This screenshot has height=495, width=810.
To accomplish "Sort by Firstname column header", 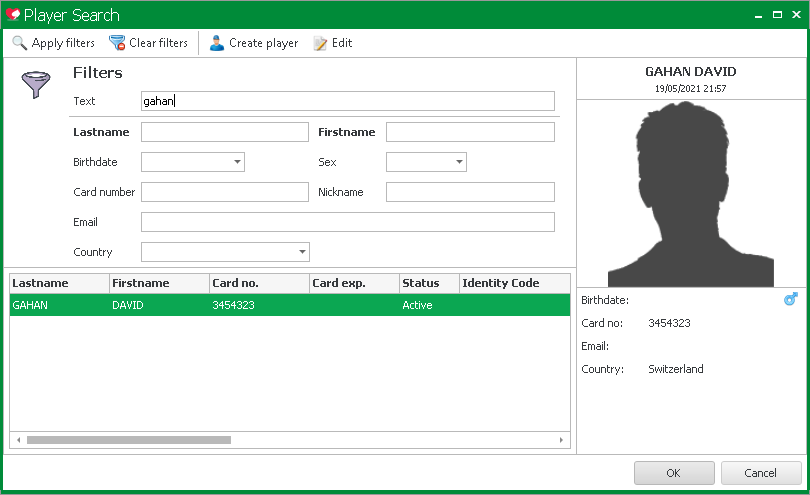I will [160, 283].
